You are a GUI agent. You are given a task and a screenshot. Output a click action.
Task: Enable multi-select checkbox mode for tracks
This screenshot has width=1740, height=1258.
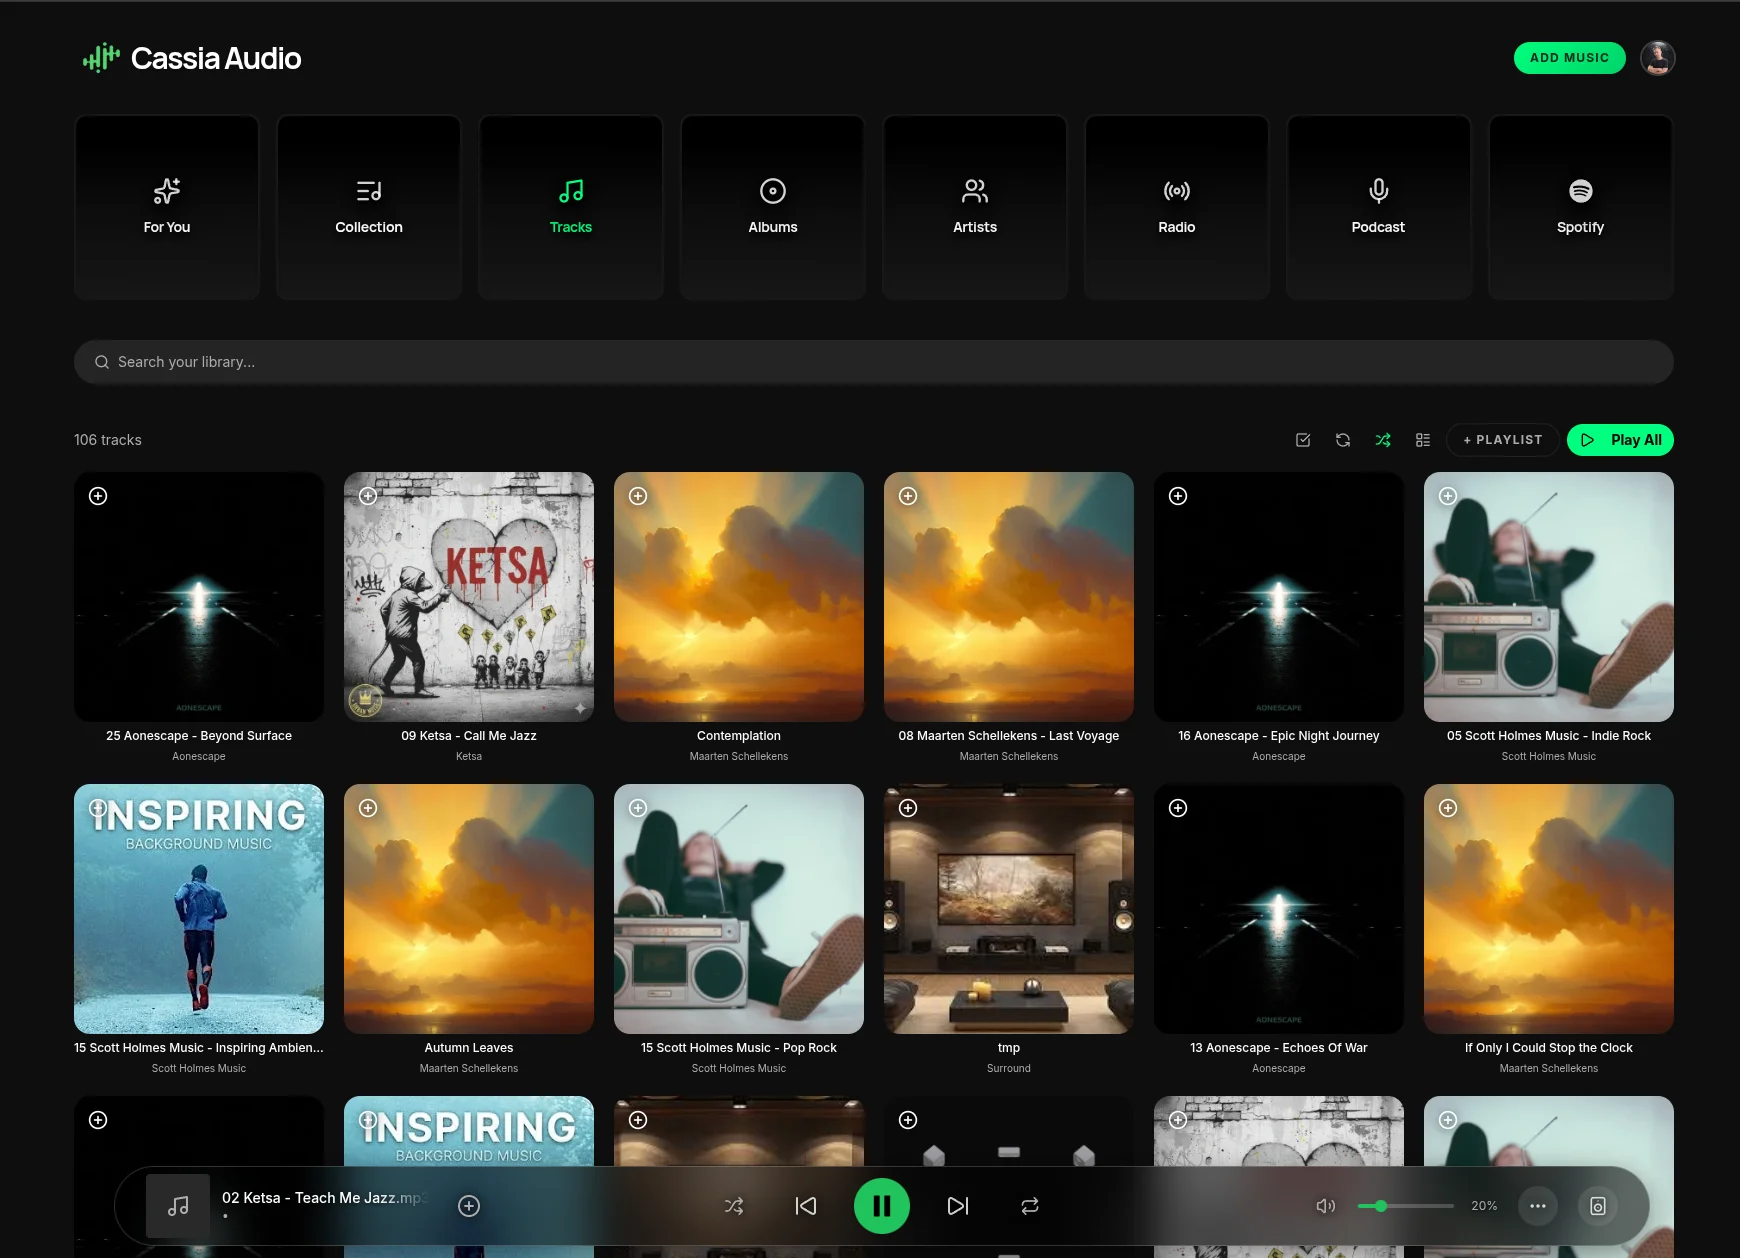1303,440
